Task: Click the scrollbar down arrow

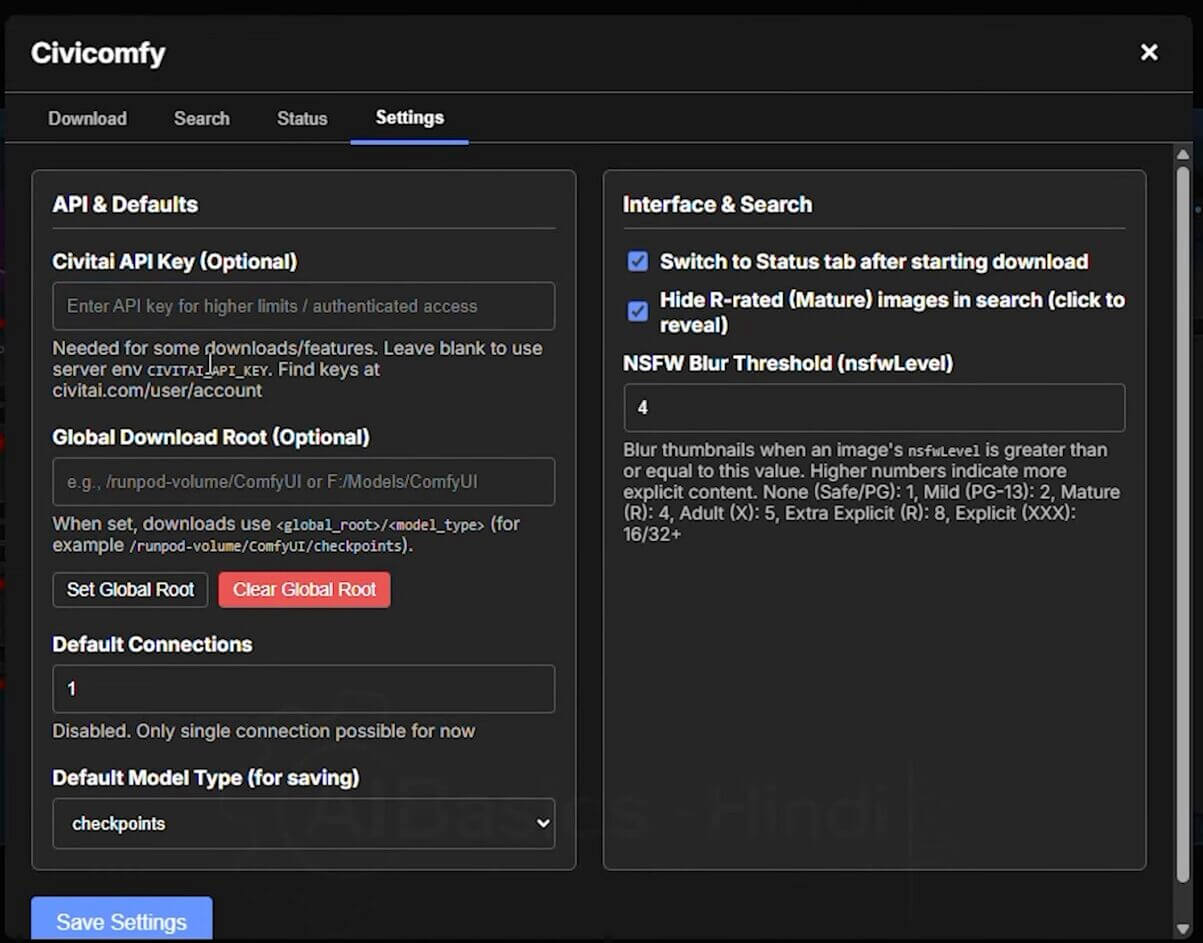Action: [x=1183, y=928]
